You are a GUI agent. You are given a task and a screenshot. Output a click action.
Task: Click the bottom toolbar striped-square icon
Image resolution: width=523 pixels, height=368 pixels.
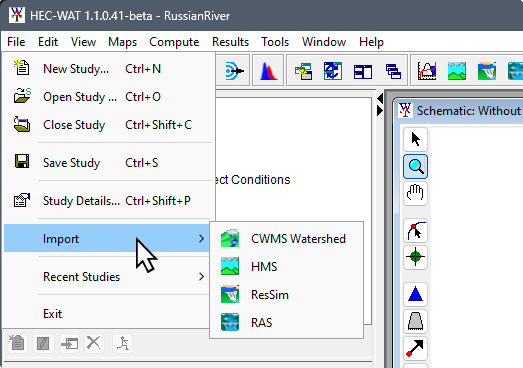click(x=43, y=343)
